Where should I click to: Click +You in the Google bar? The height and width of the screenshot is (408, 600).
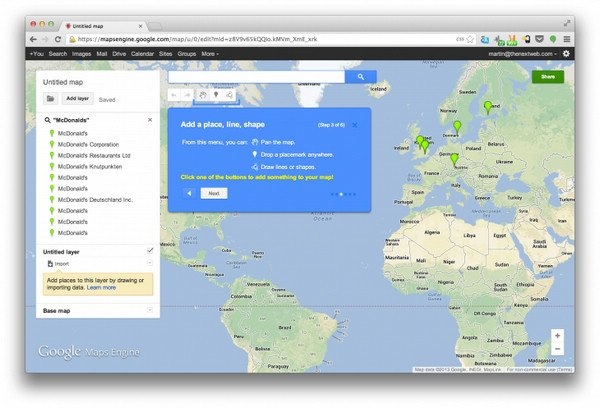(37, 54)
